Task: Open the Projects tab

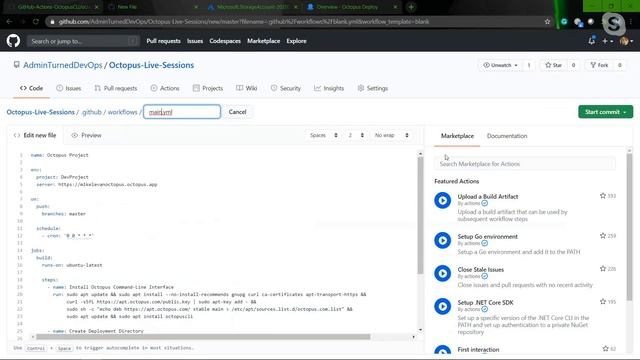Action: coord(208,88)
